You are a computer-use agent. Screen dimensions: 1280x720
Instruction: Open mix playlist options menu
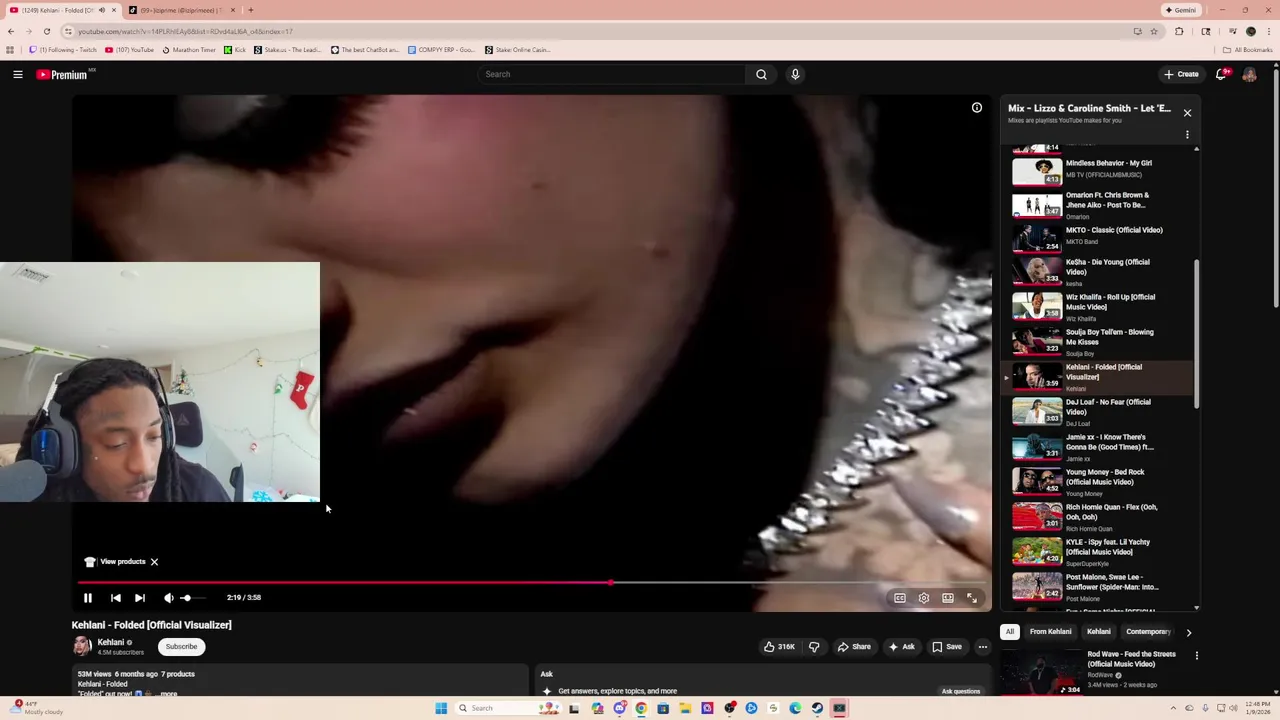(x=1187, y=135)
